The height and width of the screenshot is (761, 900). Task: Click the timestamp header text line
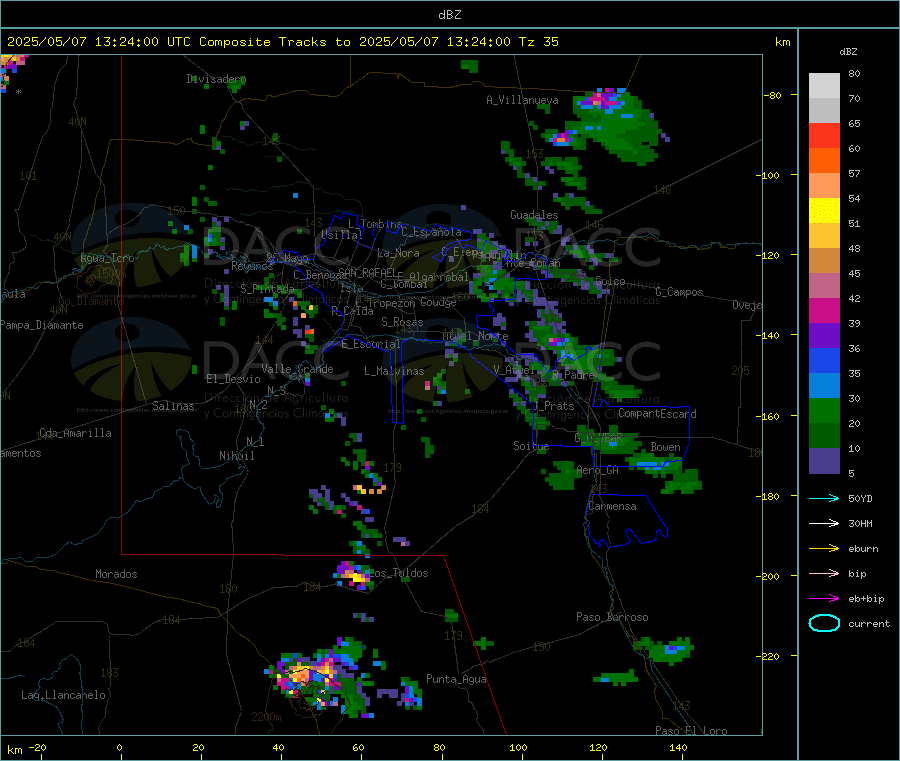point(283,42)
